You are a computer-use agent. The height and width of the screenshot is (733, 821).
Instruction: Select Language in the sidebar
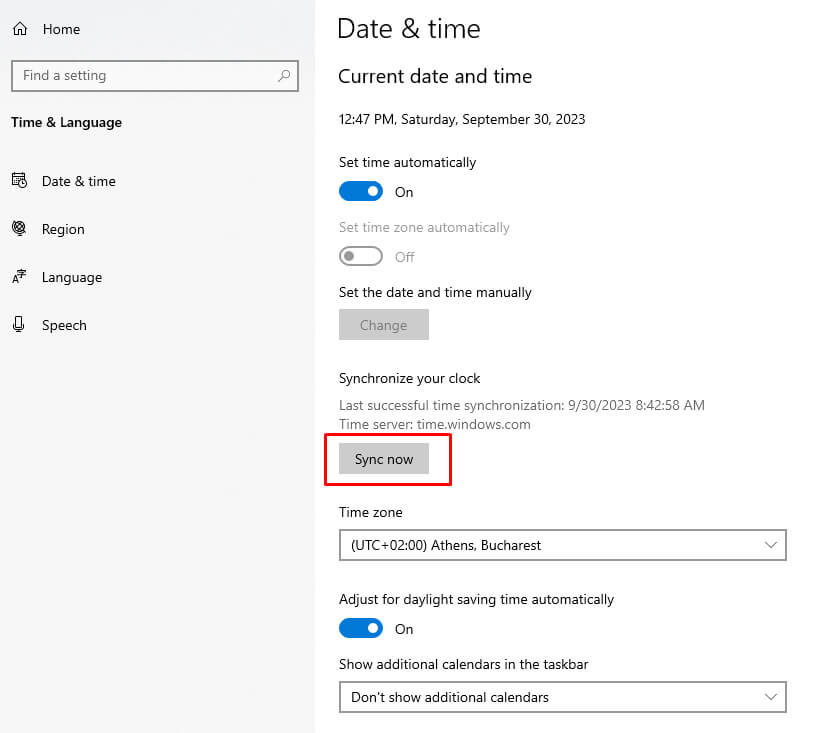[x=72, y=277]
